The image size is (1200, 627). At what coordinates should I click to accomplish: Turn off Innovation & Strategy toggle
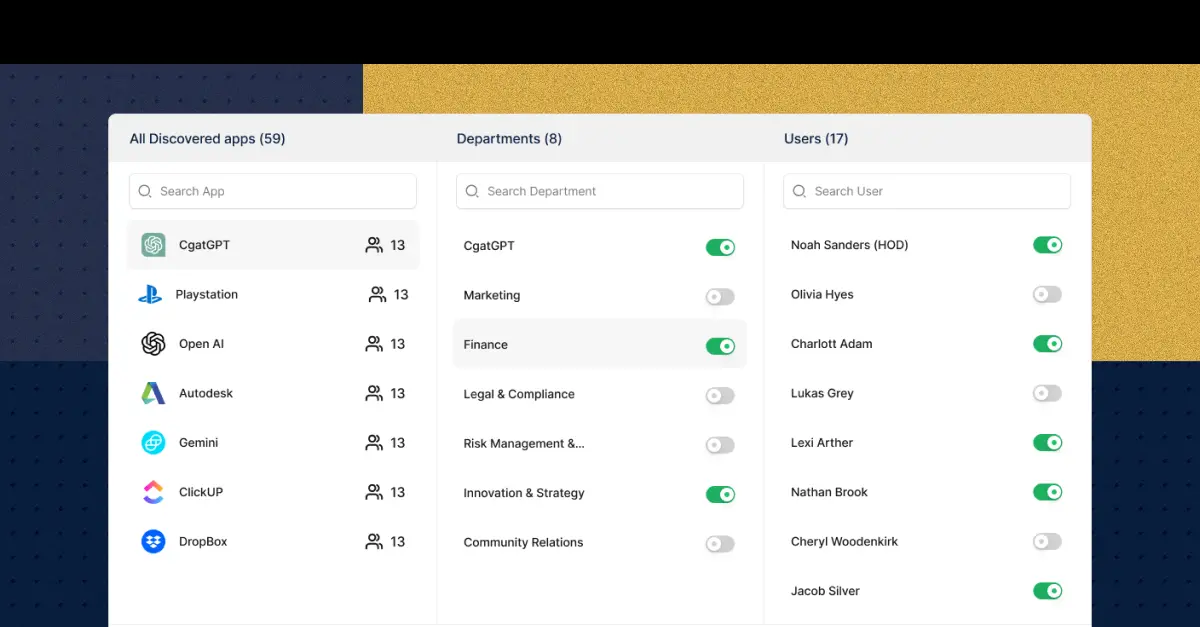coord(720,494)
